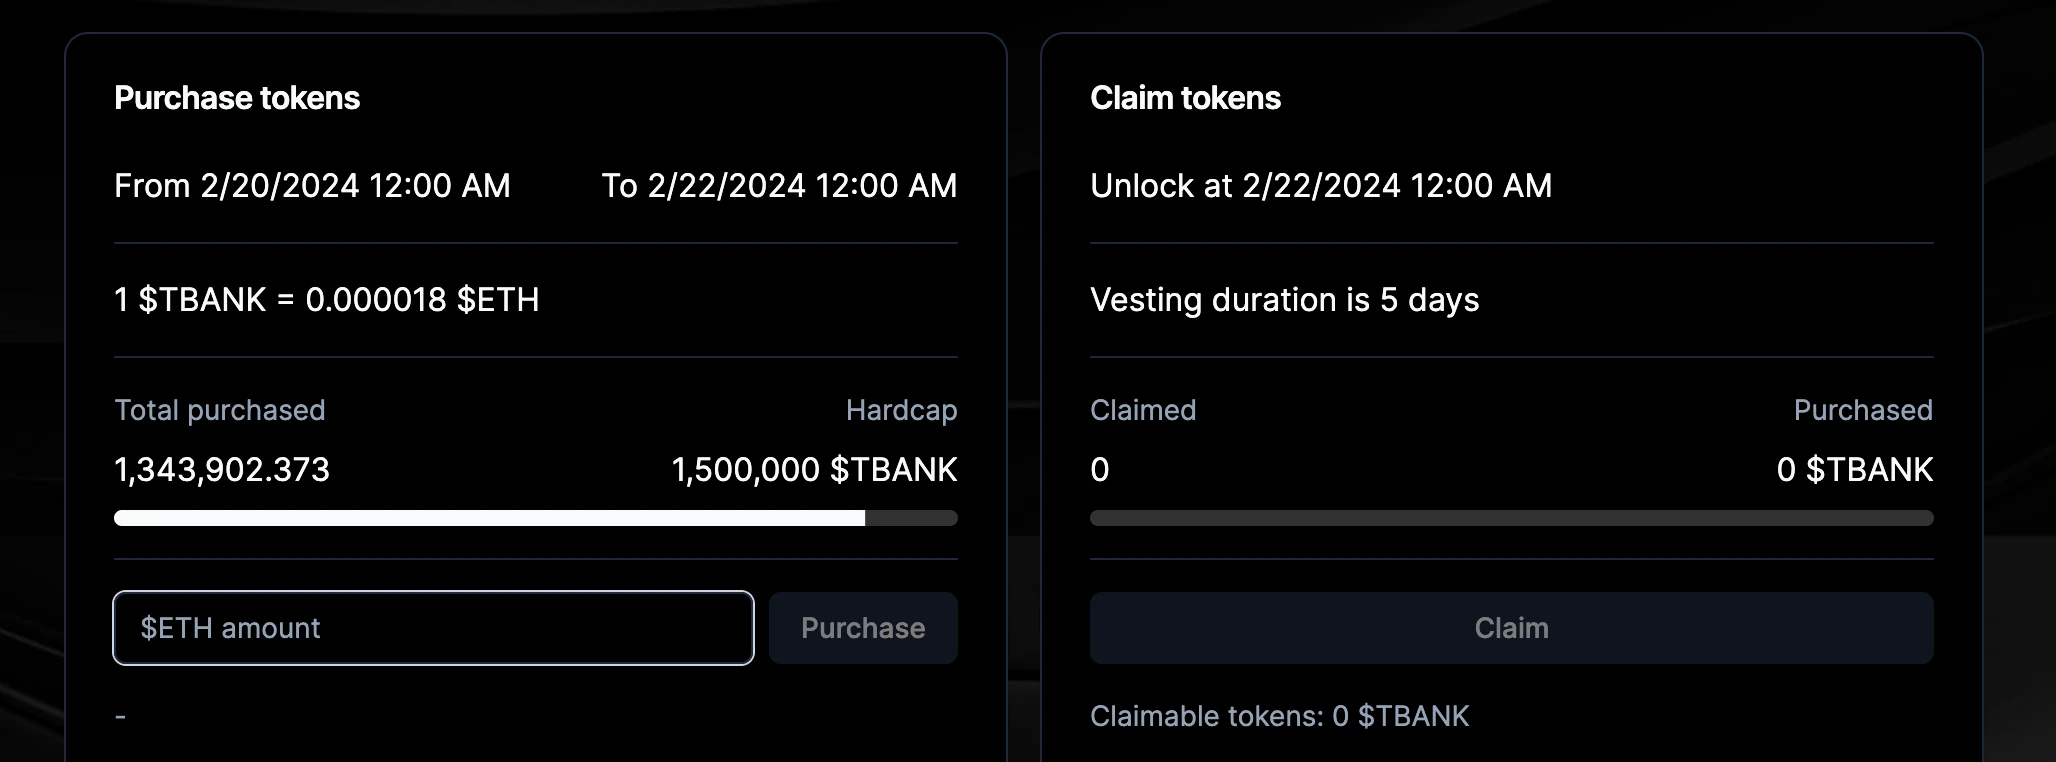The height and width of the screenshot is (762, 2056).
Task: Click the From 2/20/2024 start date
Action: pyautogui.click(x=312, y=186)
